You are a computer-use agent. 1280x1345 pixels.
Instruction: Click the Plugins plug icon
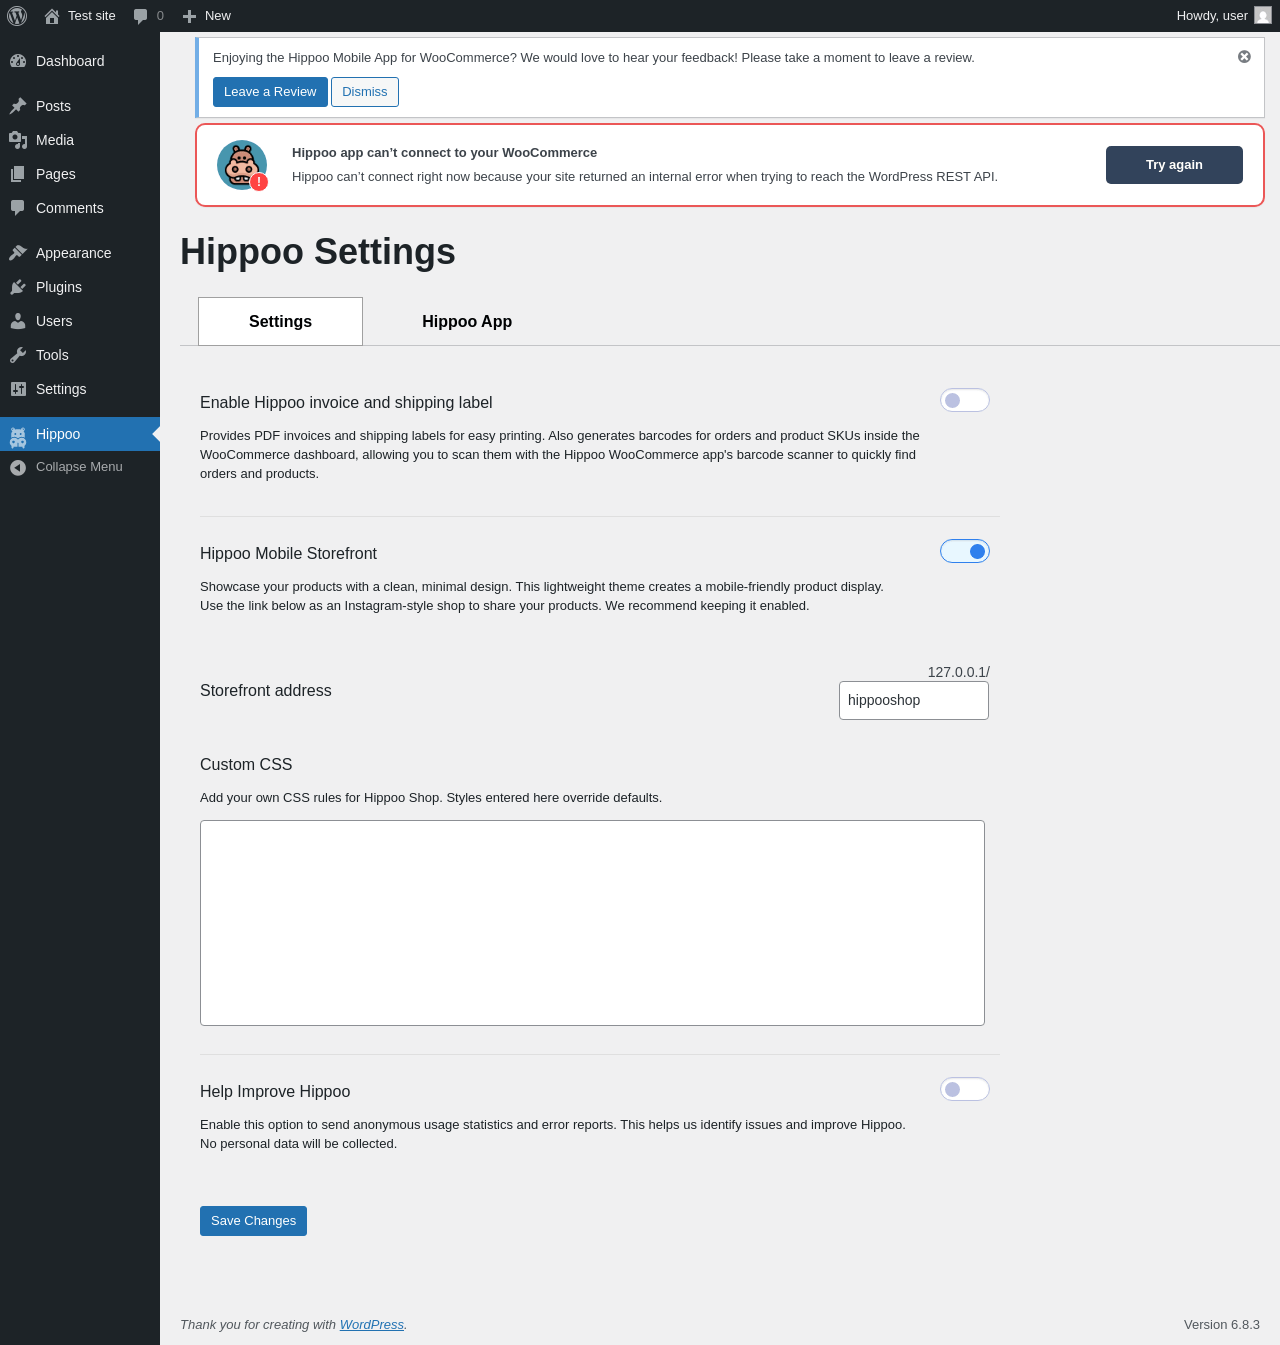click(18, 287)
